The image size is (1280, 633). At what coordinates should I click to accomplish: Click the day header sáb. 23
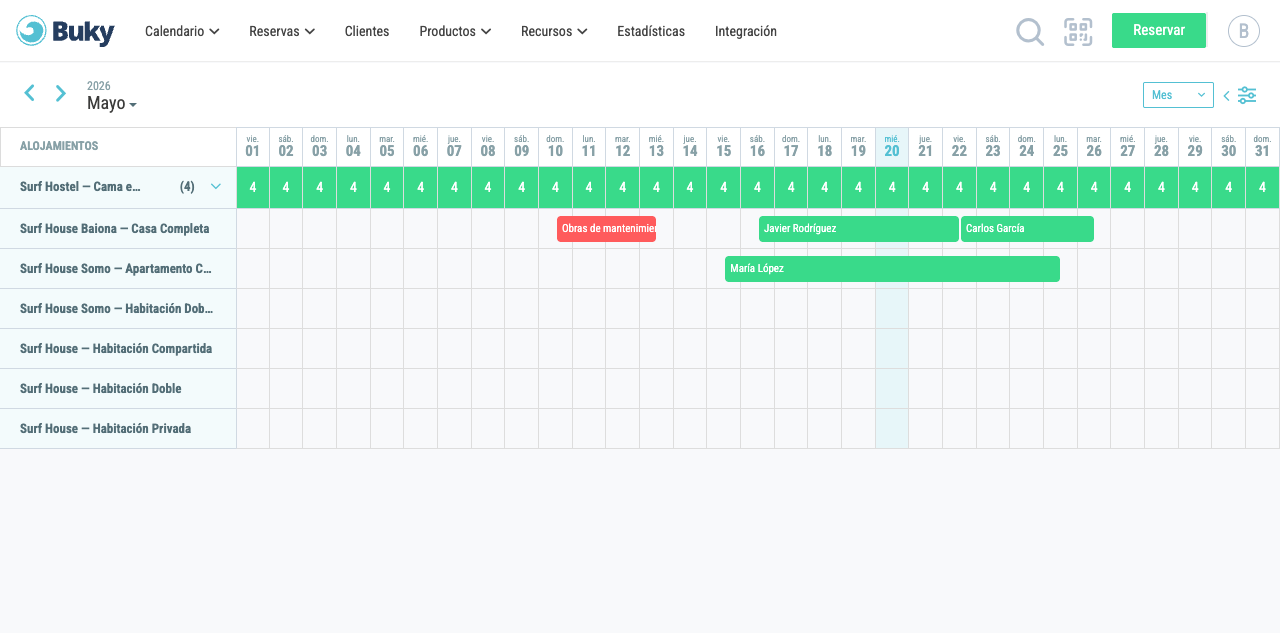pyautogui.click(x=993, y=147)
